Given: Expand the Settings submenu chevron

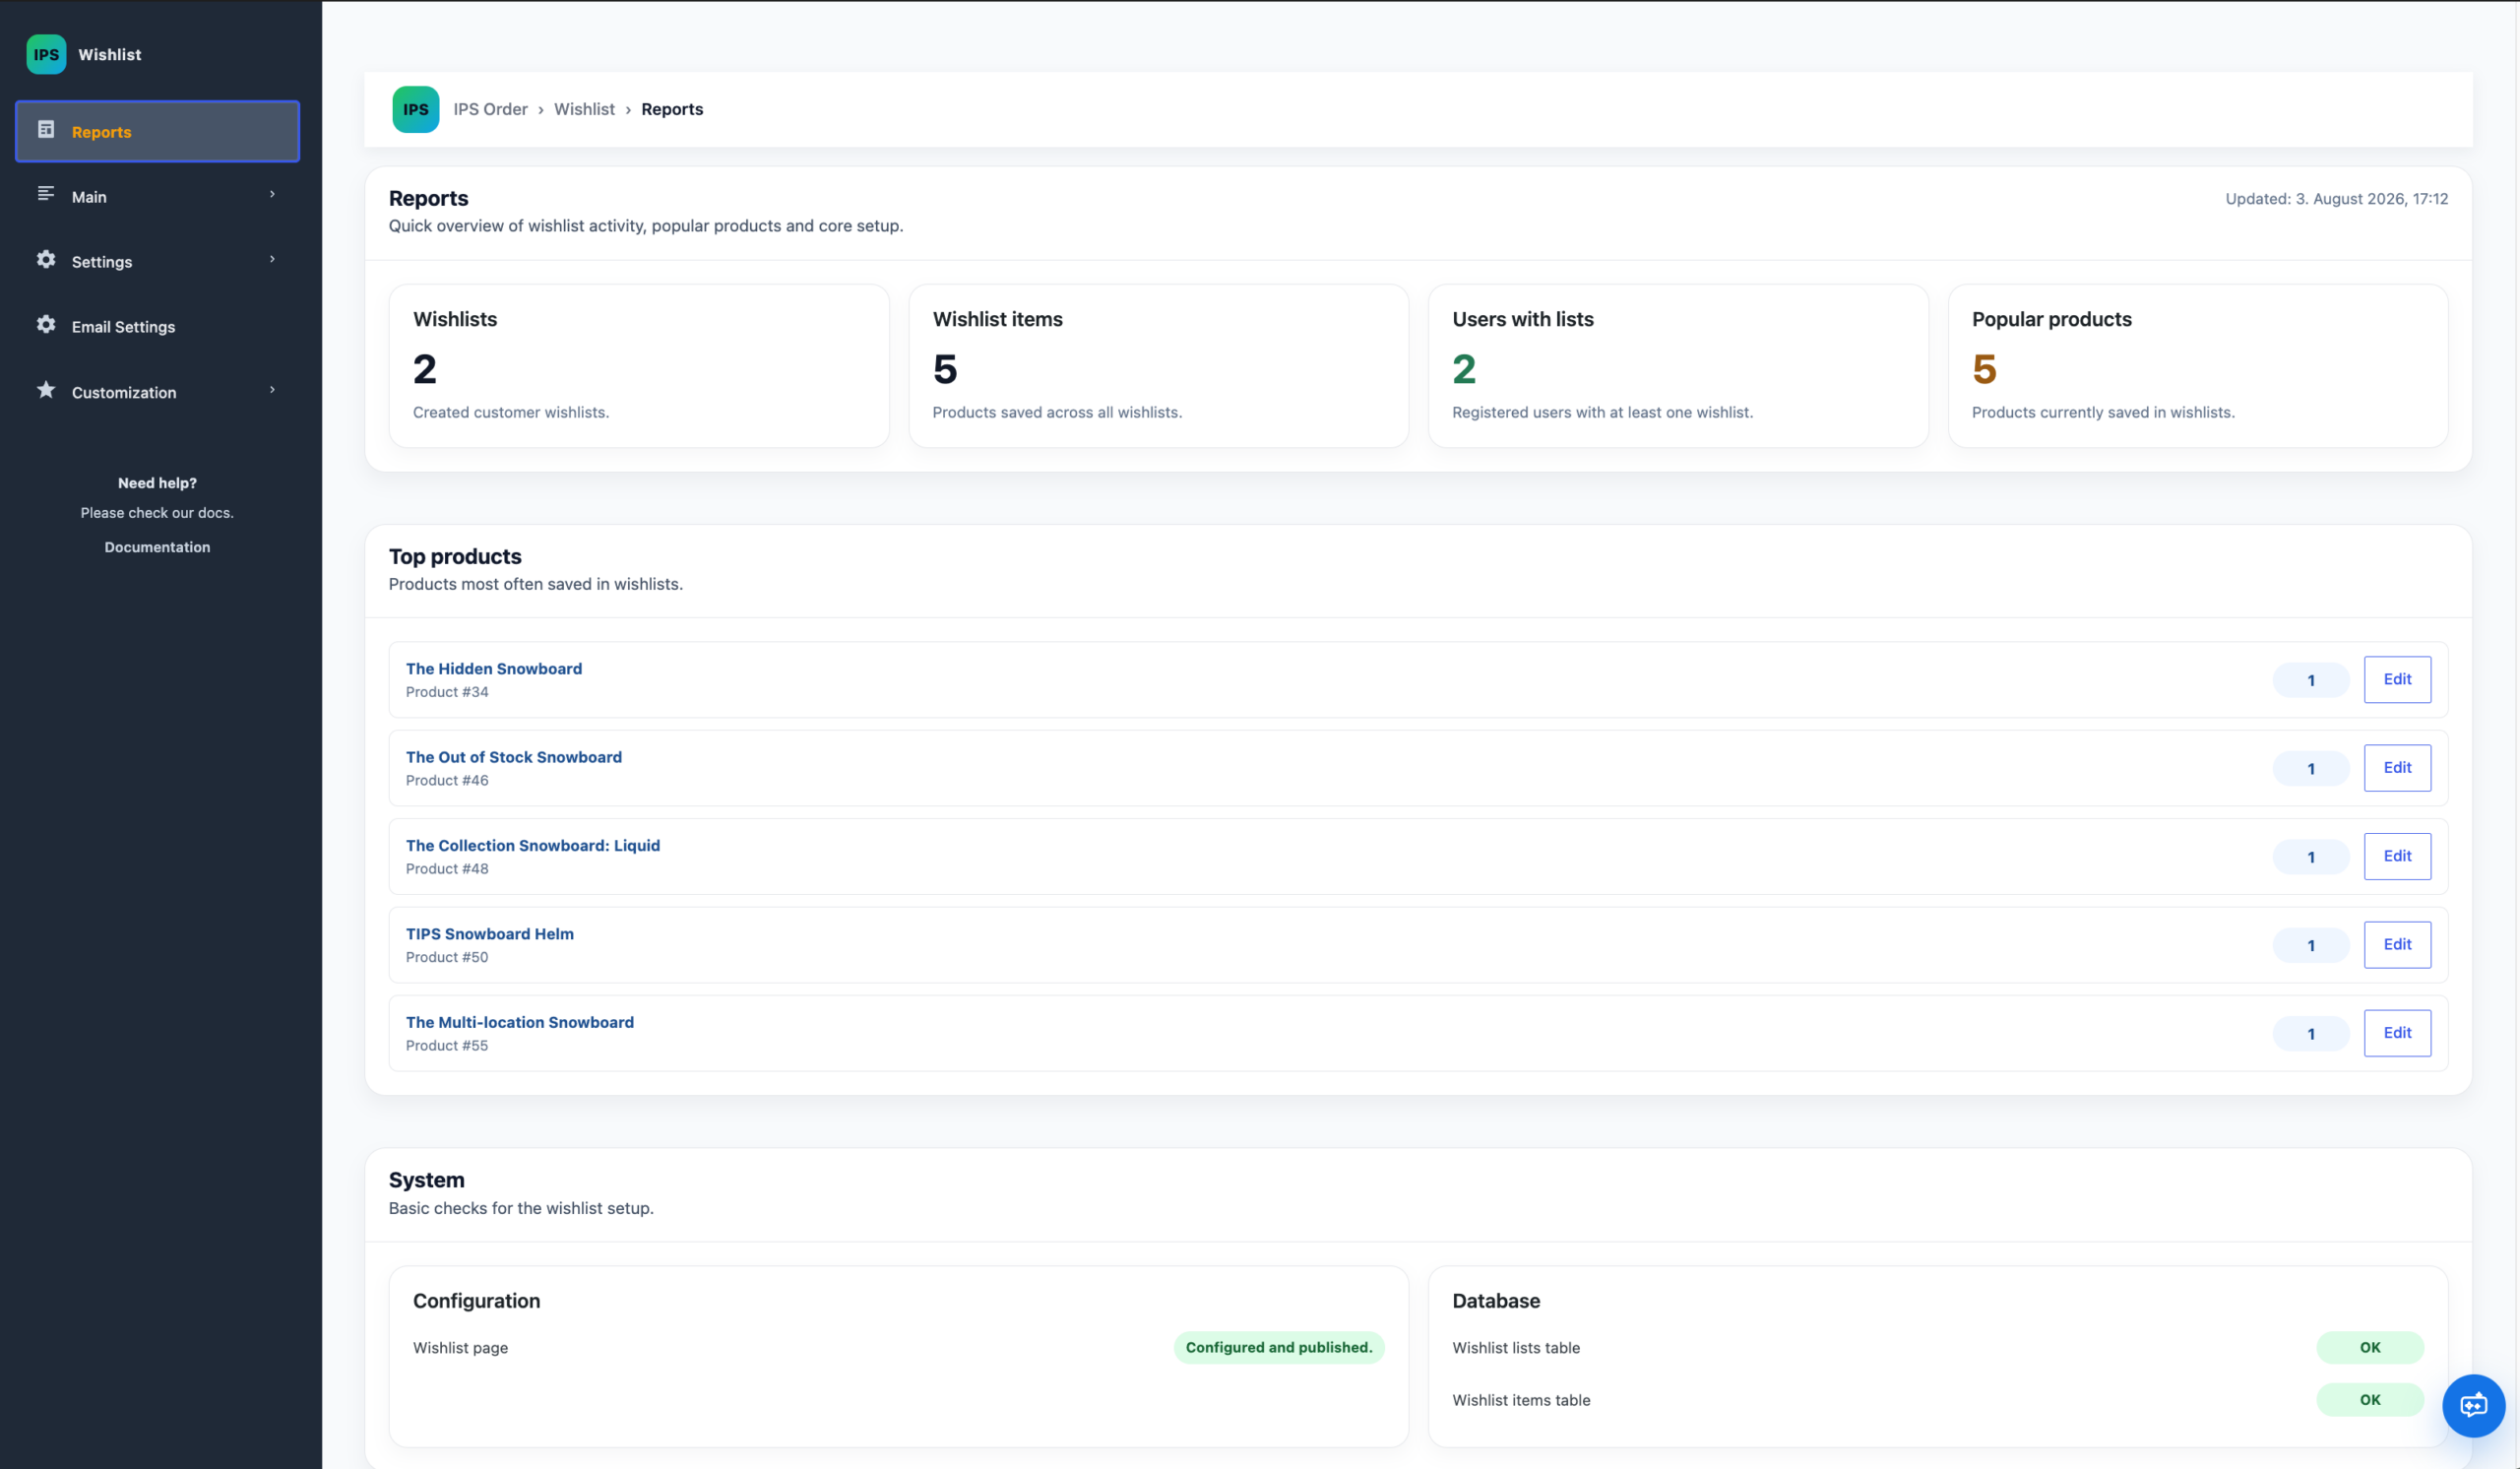Looking at the screenshot, I should coord(272,259).
